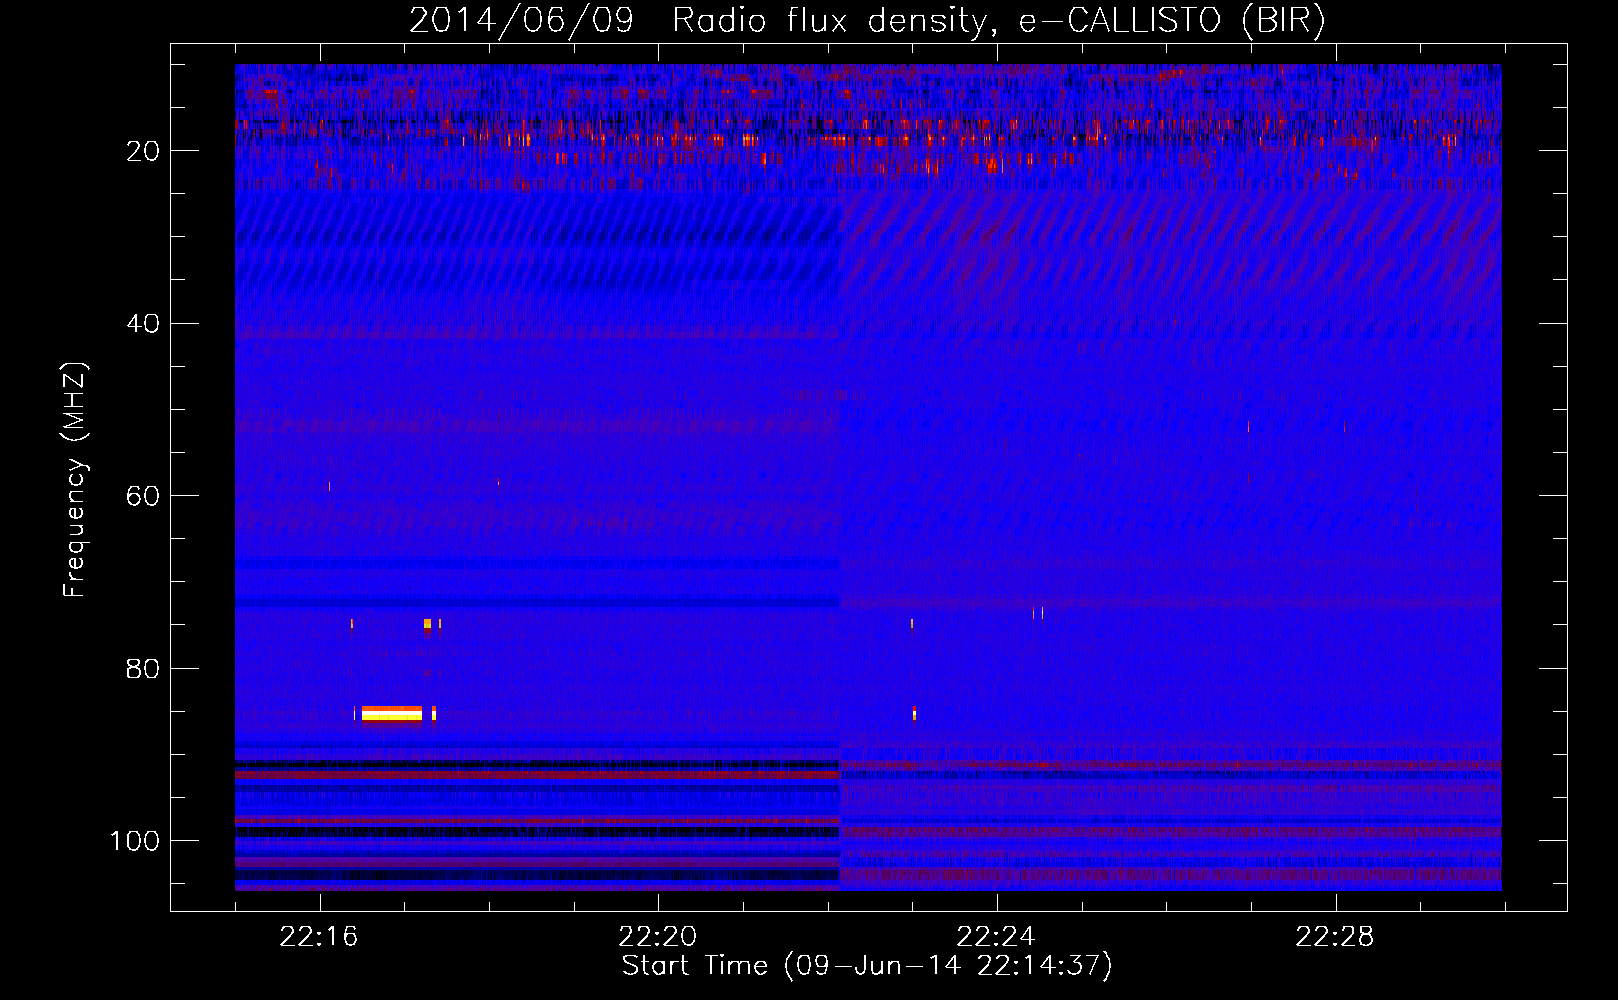Click the time tick label "22:28"
This screenshot has height=1000, width=1618.
1335,937
